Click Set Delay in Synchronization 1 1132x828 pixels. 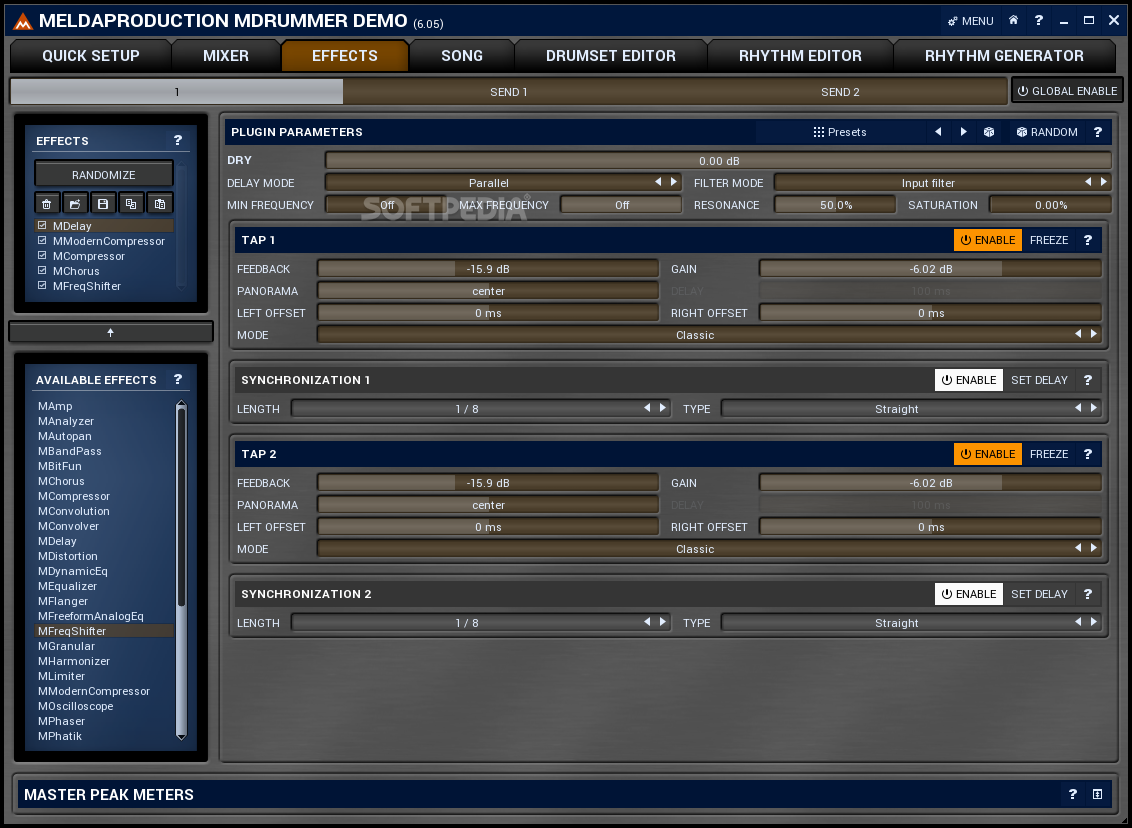pyautogui.click(x=1039, y=380)
